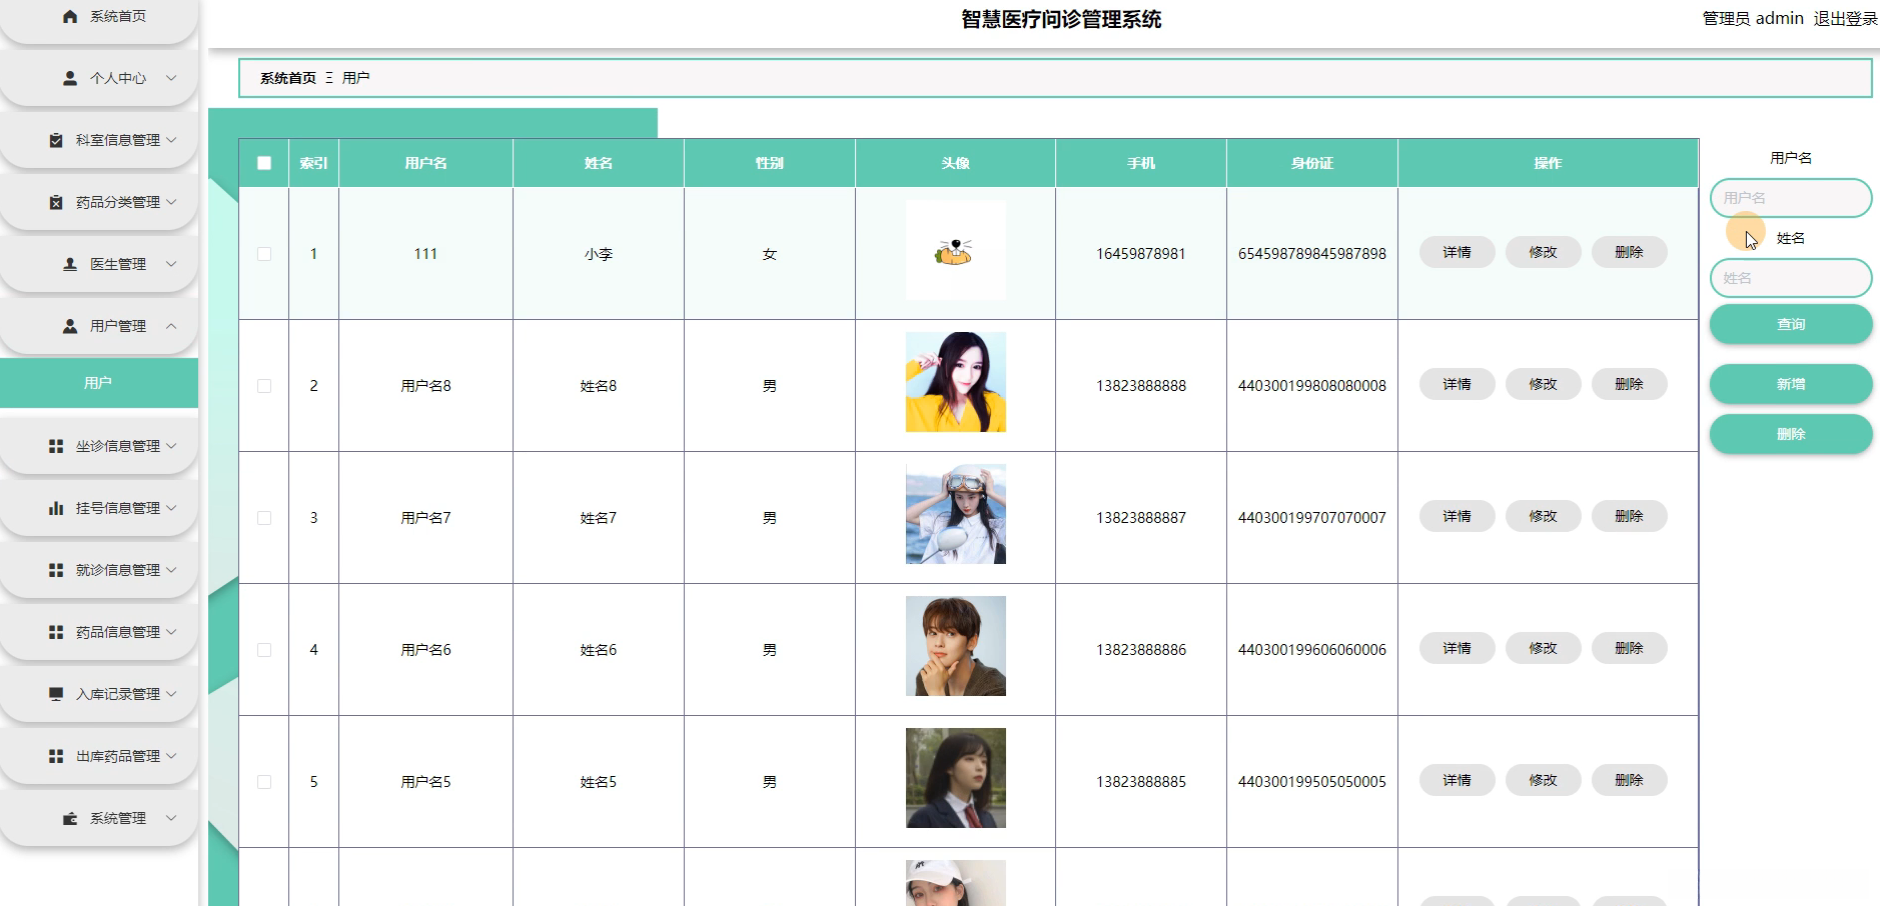Click the grid icon beside 就诊信息管理

(x=56, y=570)
